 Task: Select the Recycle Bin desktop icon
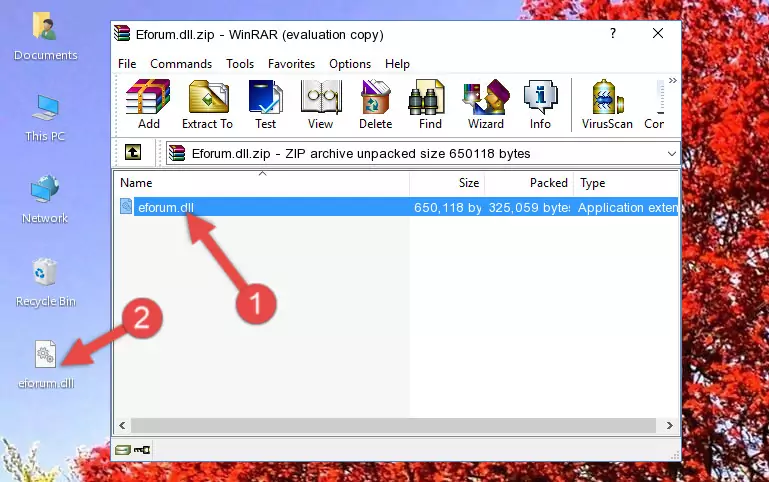(x=46, y=283)
